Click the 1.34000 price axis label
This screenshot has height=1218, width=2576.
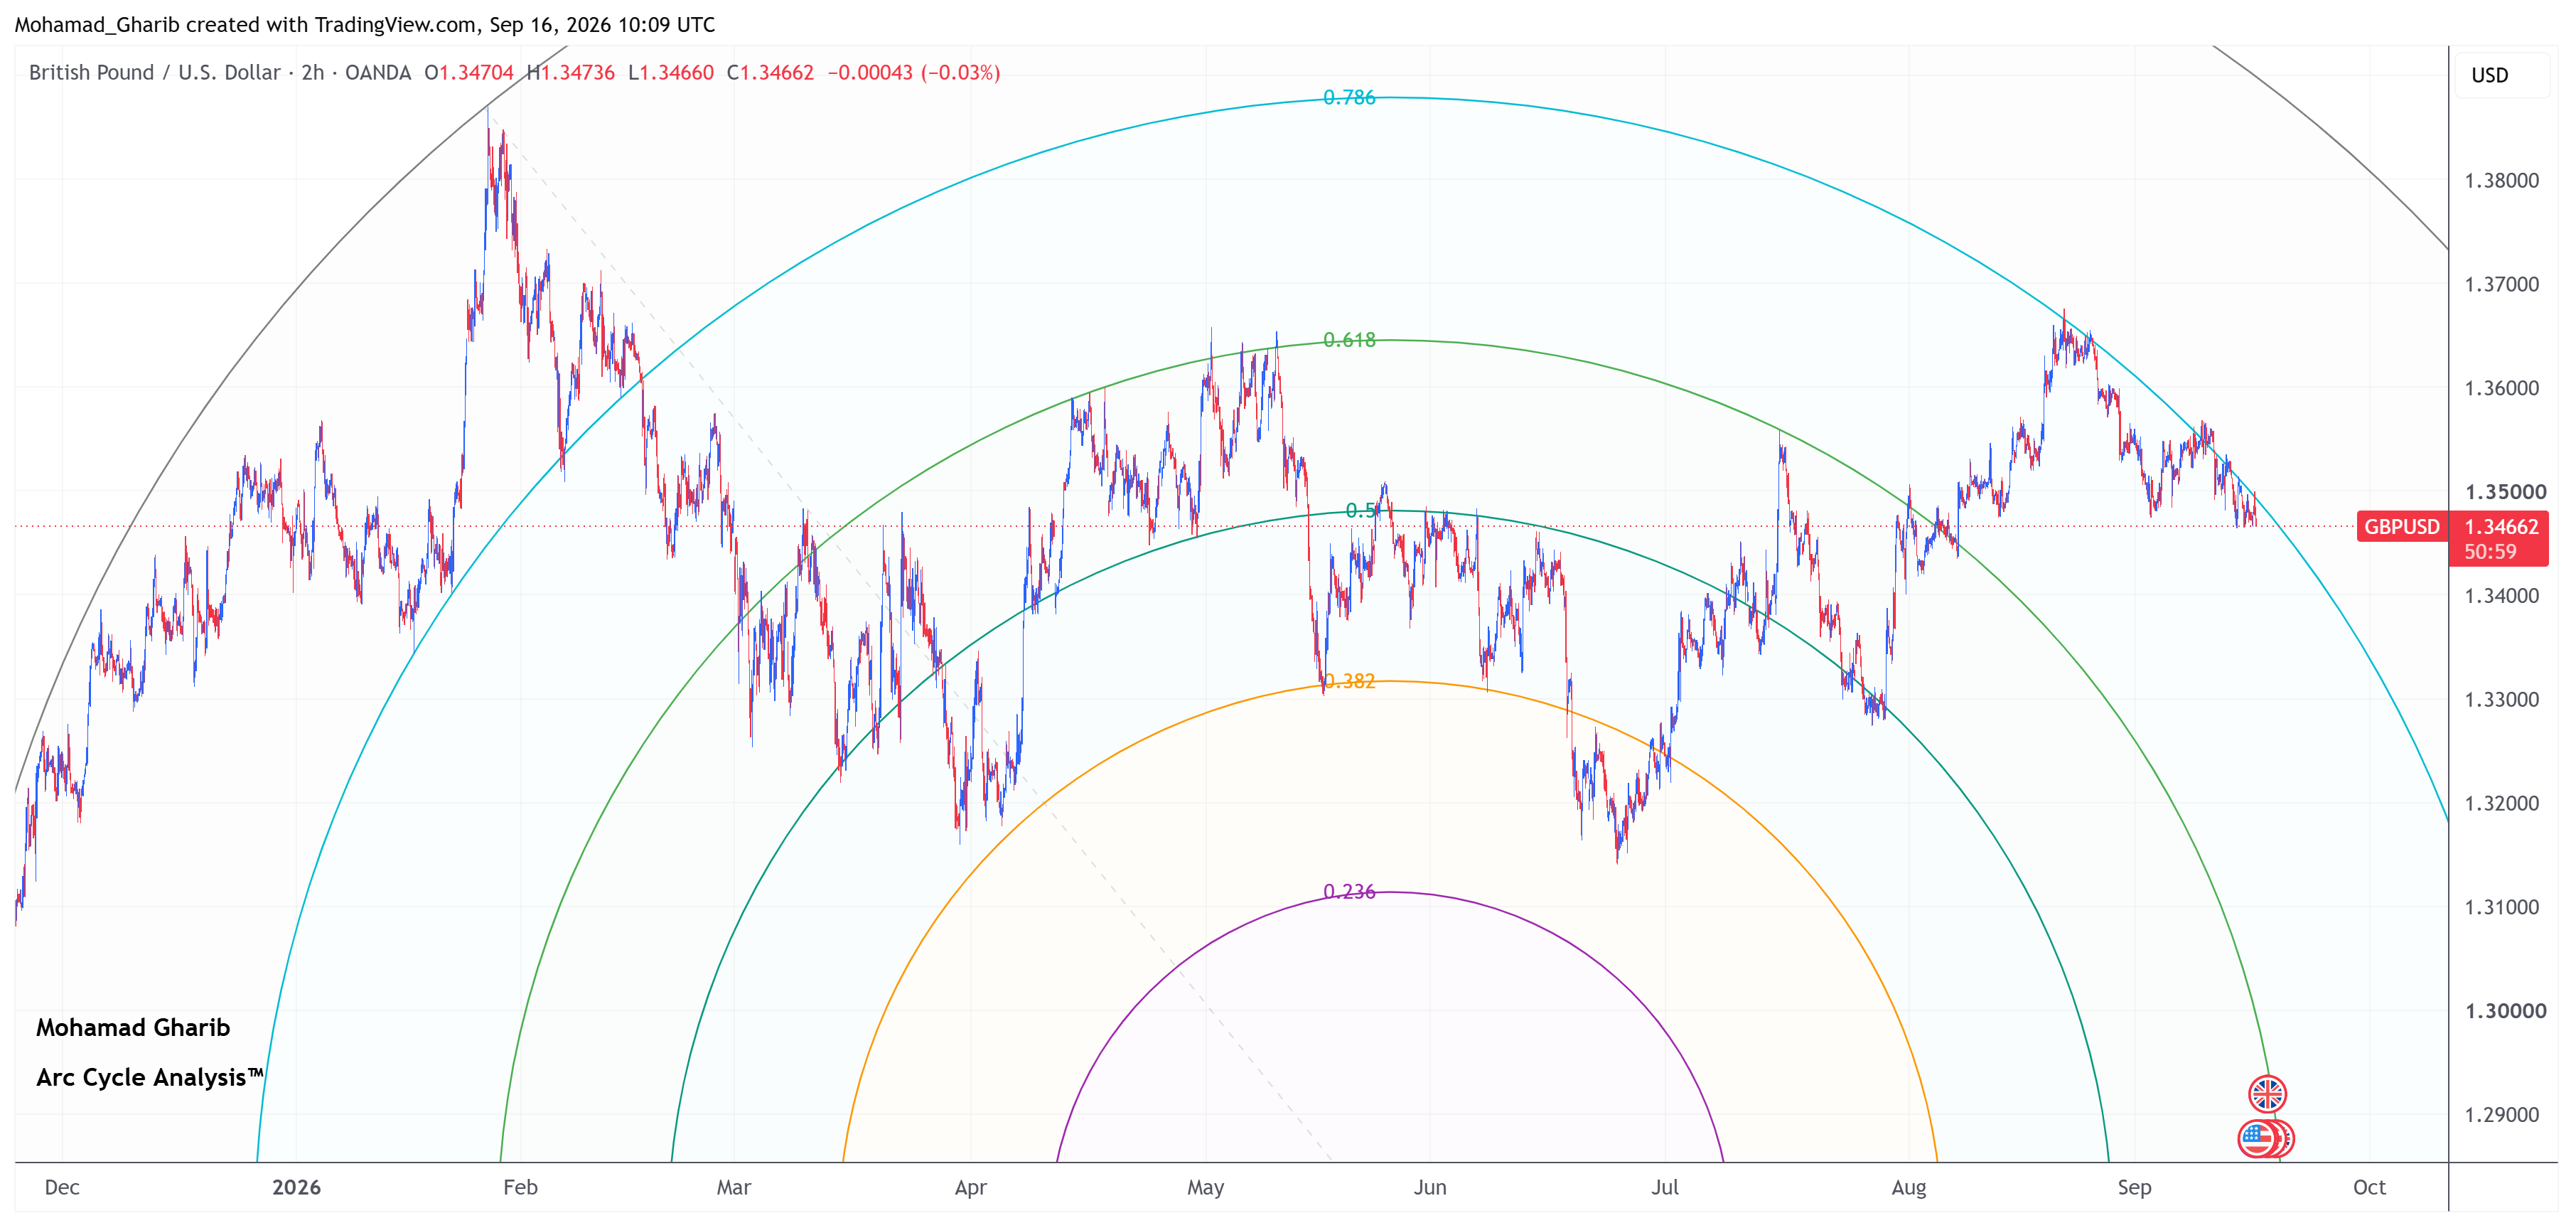pos(2501,596)
